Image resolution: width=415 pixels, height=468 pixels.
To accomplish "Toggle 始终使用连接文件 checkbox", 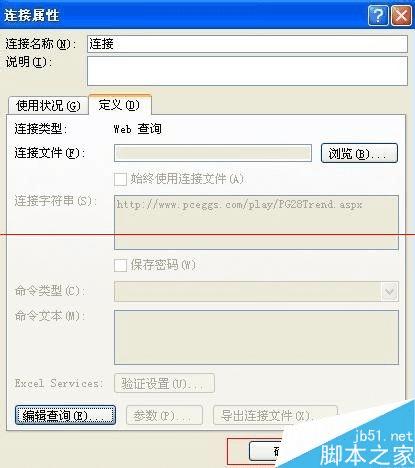I will pos(120,179).
